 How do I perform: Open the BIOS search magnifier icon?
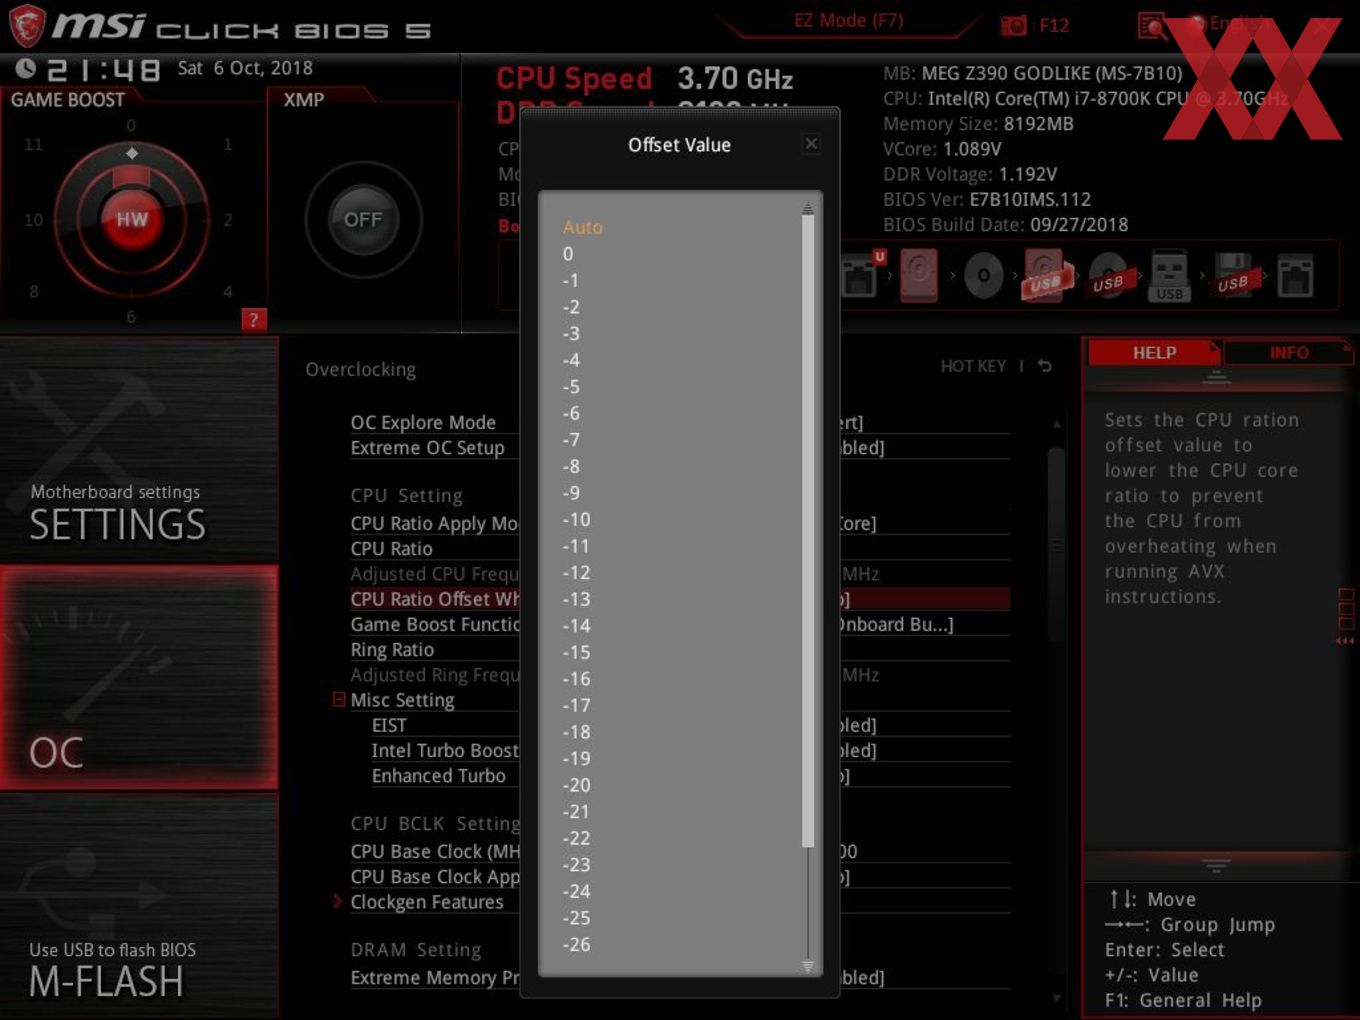(1152, 25)
